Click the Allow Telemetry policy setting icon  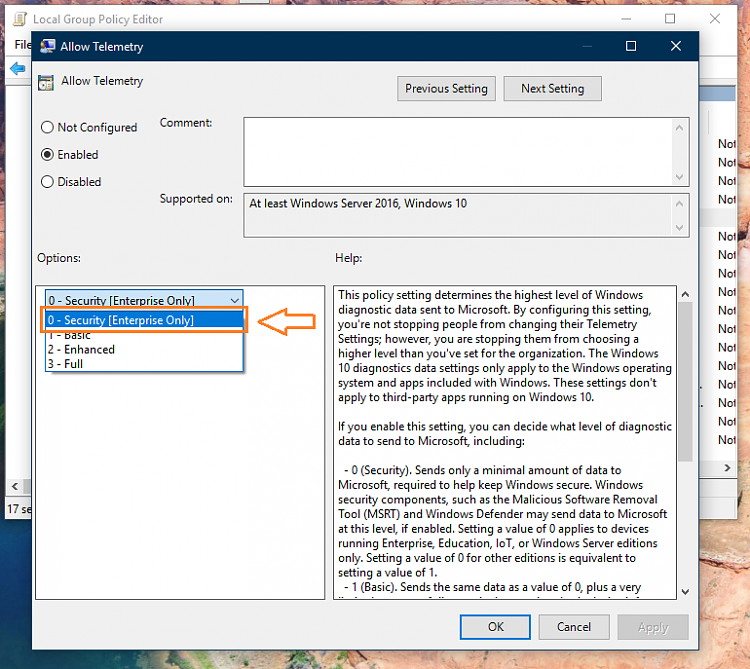pyautogui.click(x=46, y=82)
